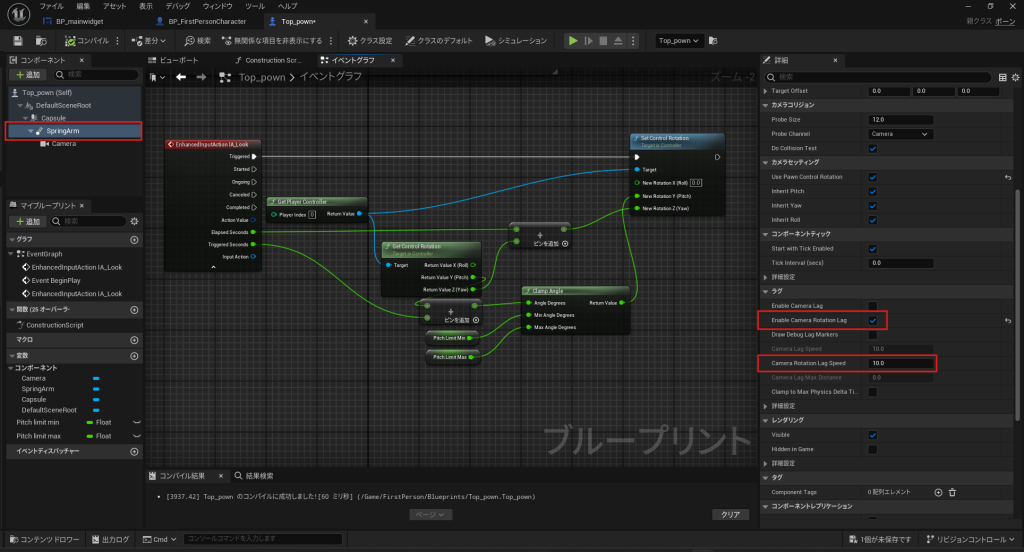Click the plus icon beside the マクロ section

click(x=134, y=340)
